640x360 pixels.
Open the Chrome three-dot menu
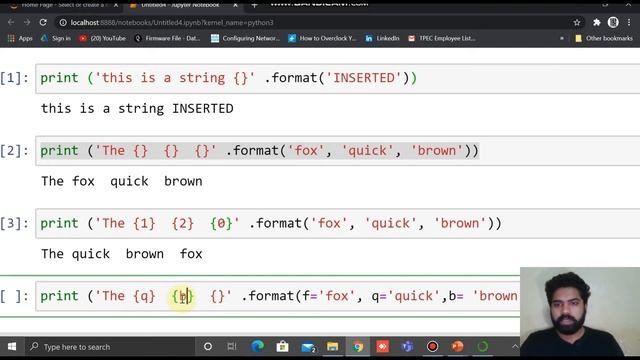pos(629,22)
